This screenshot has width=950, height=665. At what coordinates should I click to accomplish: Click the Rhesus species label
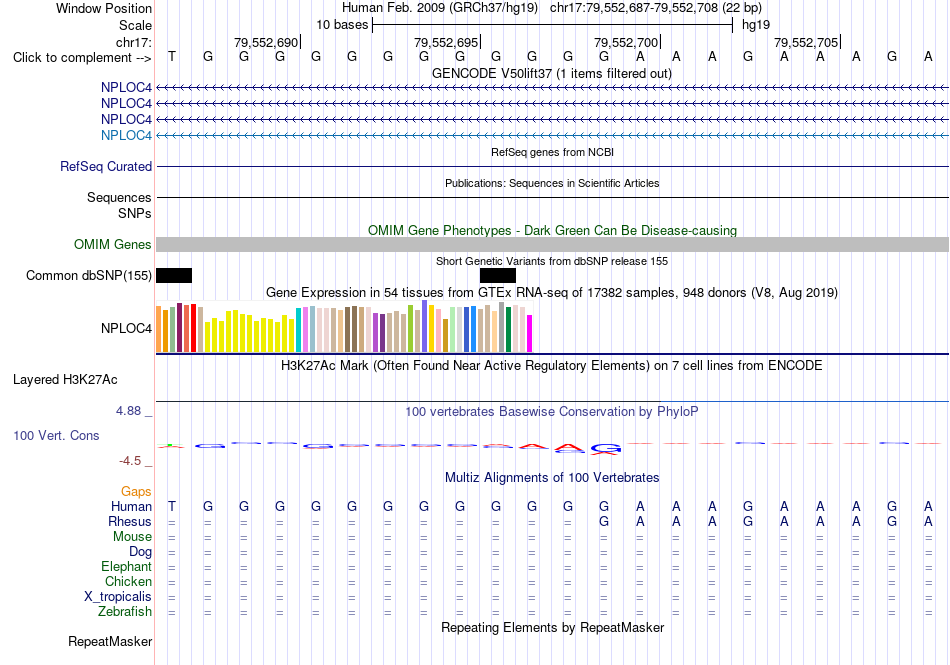click(x=130, y=521)
